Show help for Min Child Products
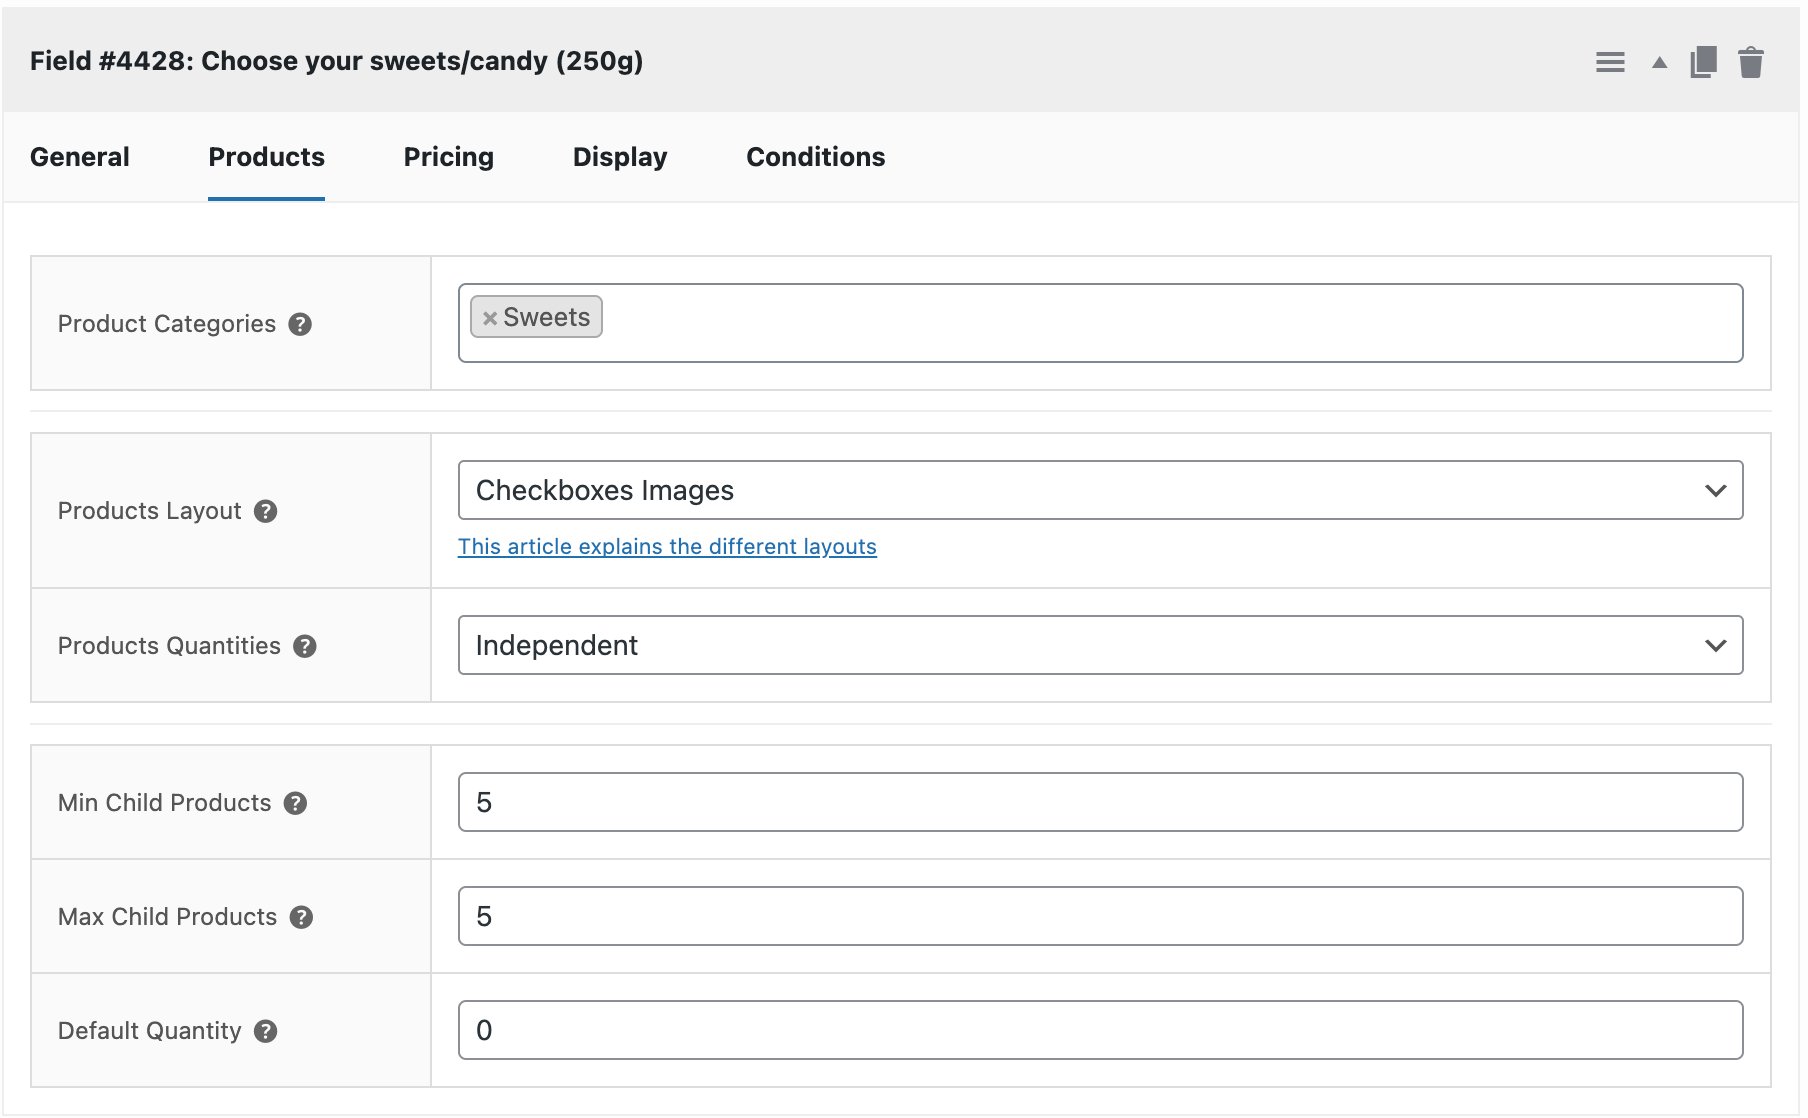Screen dimensions: 1808x1118 (295, 803)
